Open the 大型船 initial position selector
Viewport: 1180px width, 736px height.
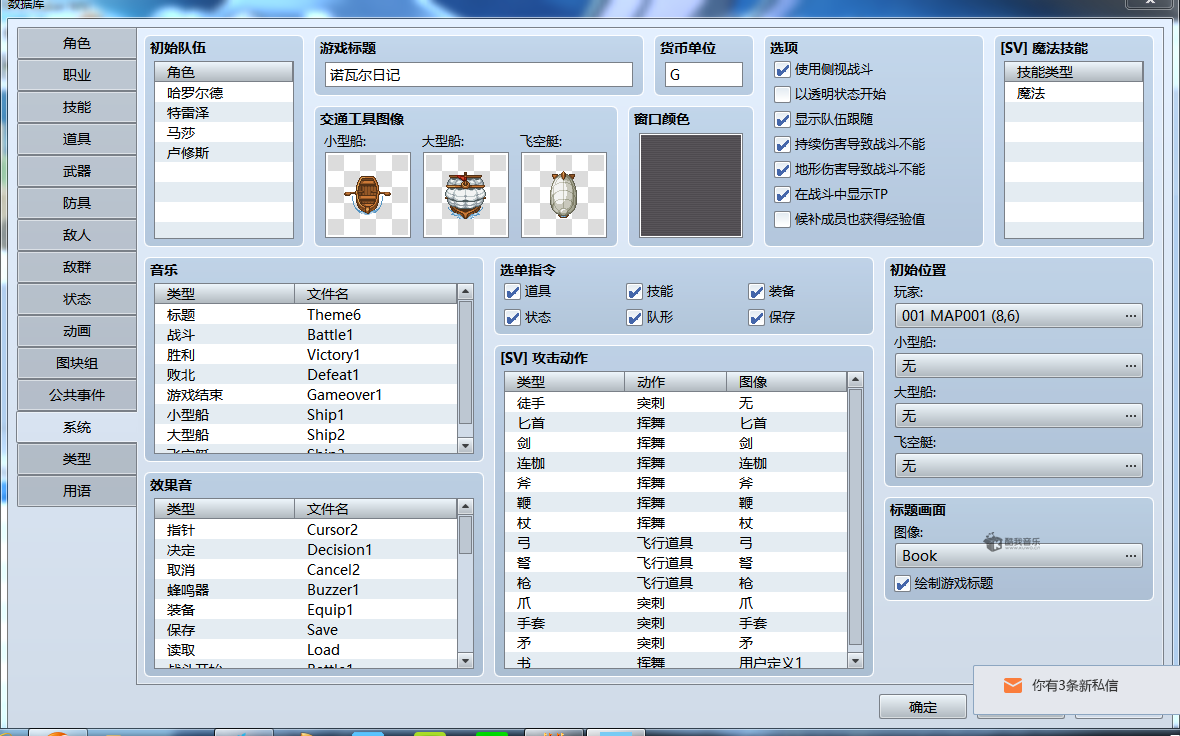click(1018, 416)
